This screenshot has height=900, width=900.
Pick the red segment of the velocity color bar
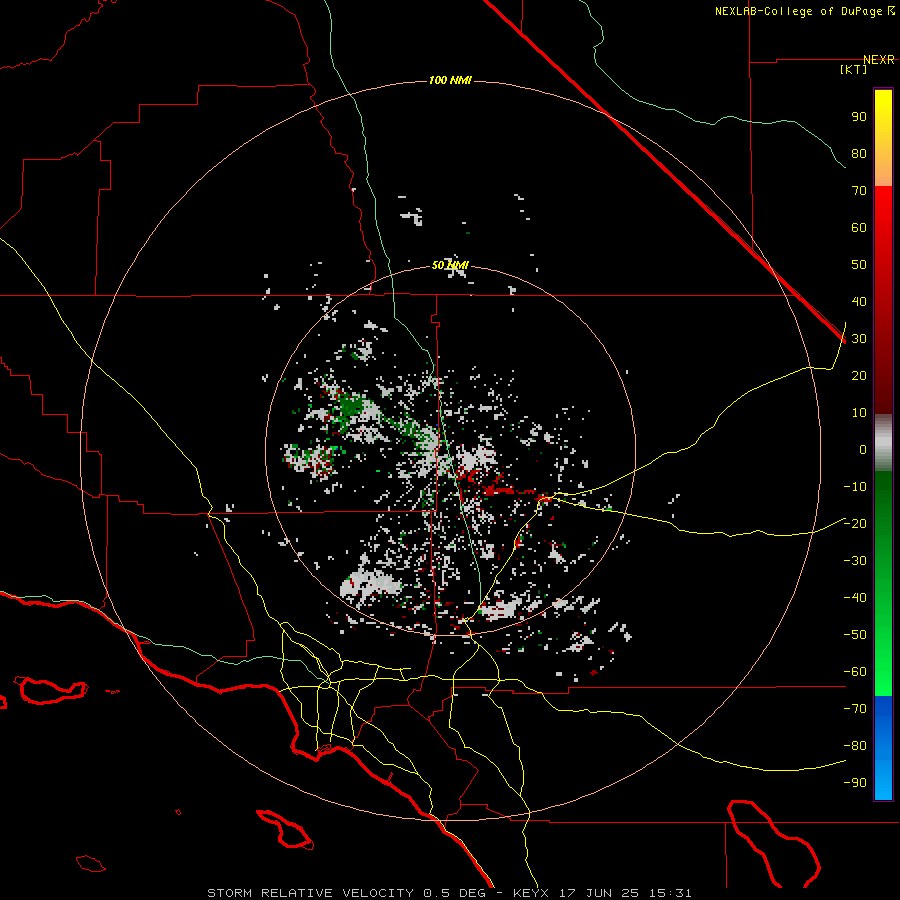point(883,300)
